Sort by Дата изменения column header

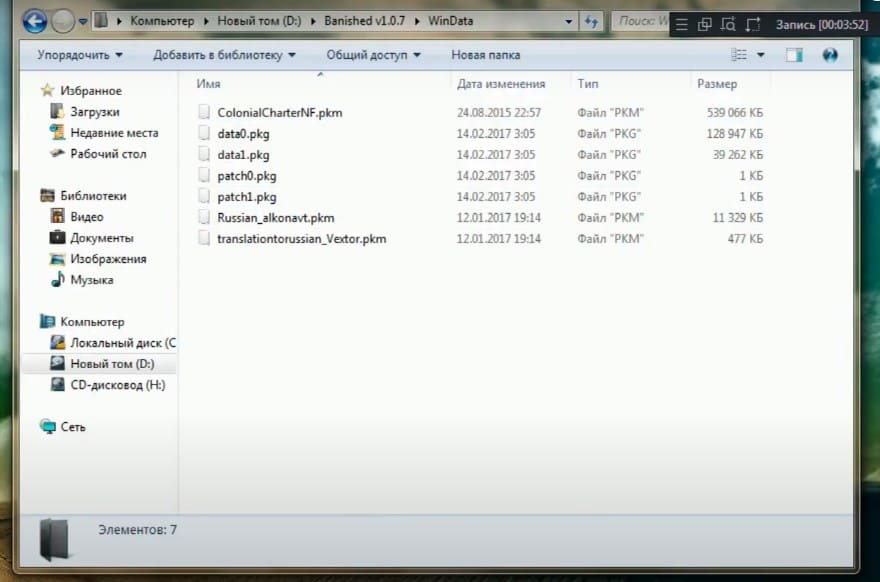coord(500,84)
